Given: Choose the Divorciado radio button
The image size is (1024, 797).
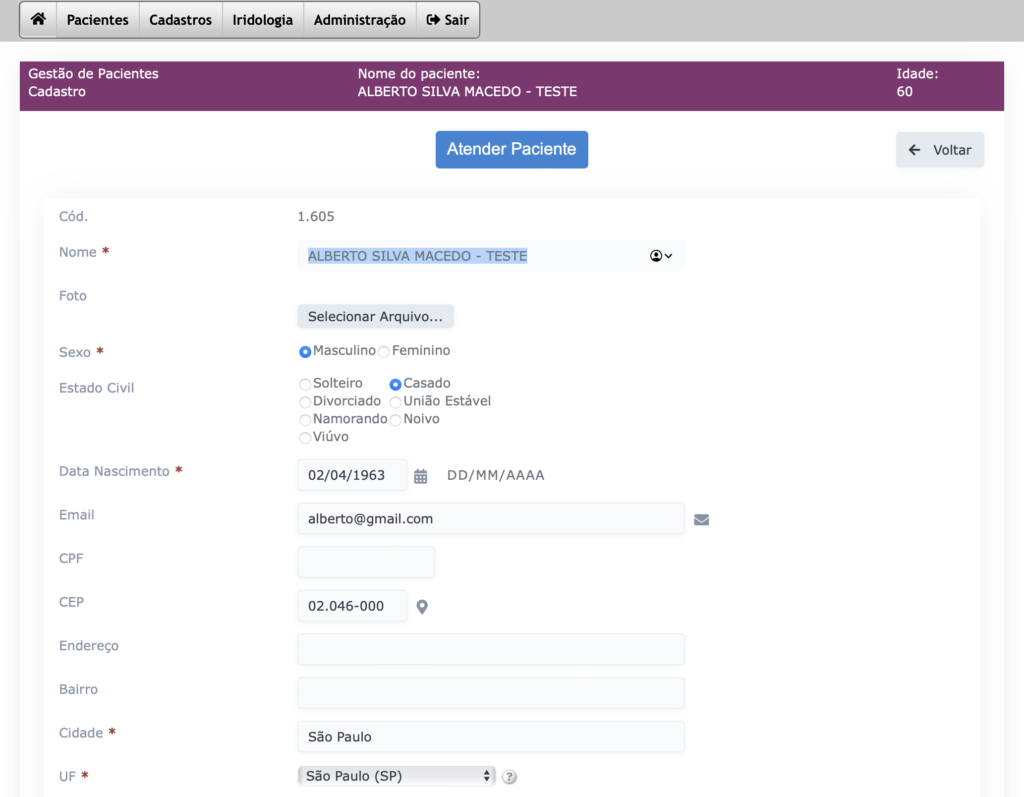Looking at the screenshot, I should [x=305, y=402].
